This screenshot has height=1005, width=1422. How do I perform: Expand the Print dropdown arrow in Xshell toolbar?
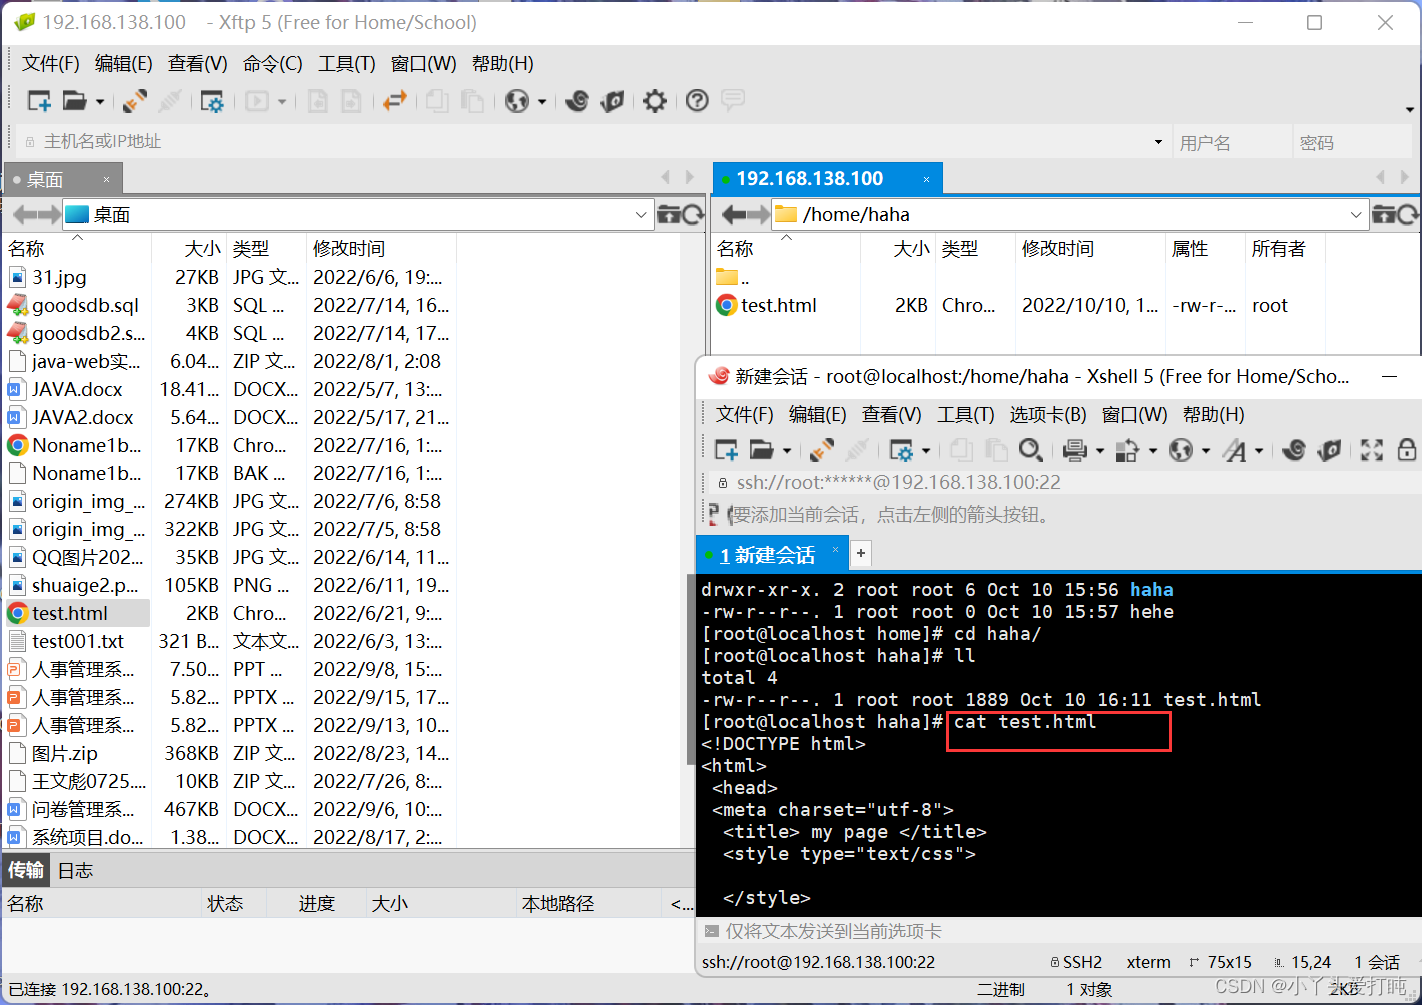(x=1100, y=452)
